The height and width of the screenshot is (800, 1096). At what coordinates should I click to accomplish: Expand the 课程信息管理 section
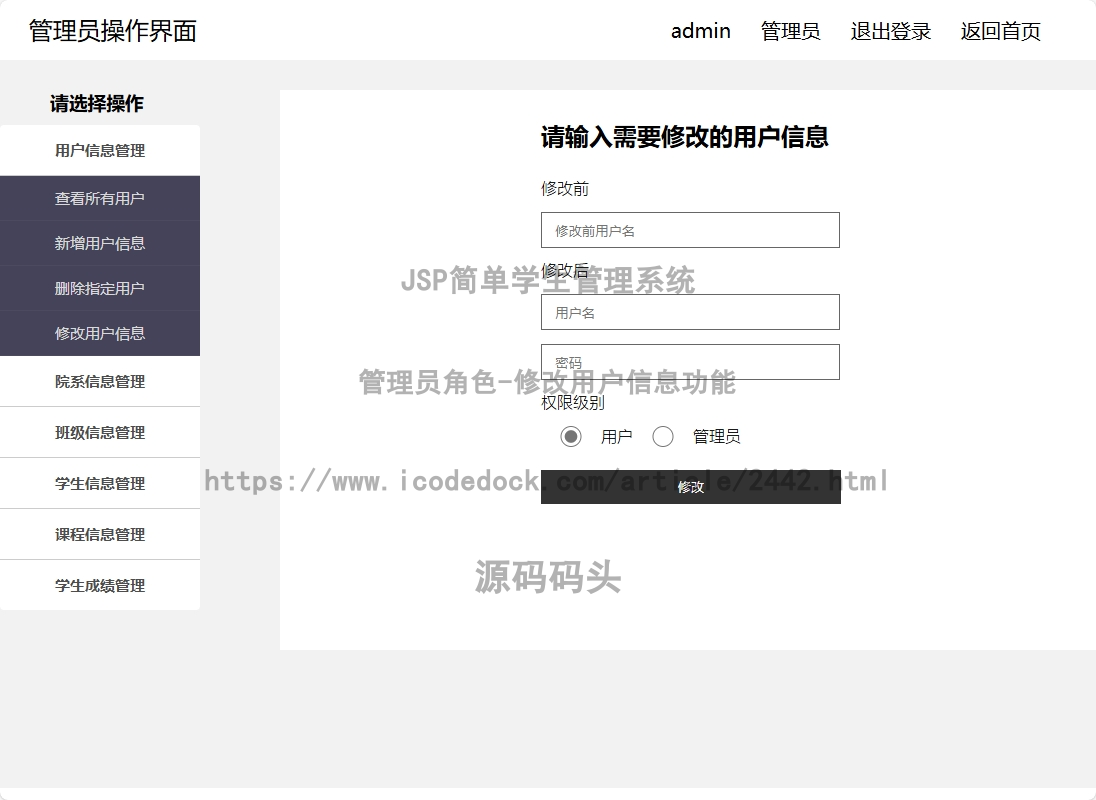tap(100, 534)
